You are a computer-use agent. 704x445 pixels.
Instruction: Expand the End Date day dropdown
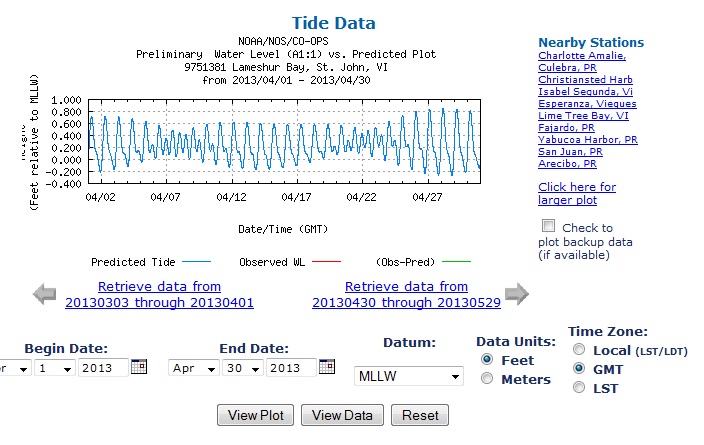(x=239, y=368)
